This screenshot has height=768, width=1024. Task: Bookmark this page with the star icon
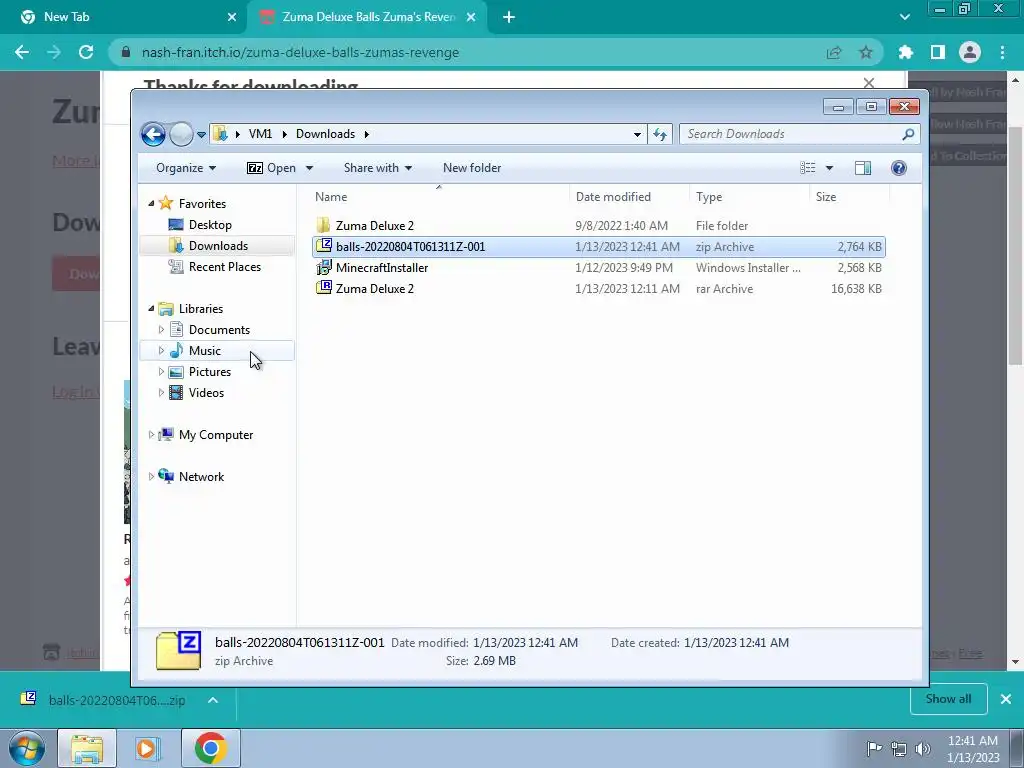point(865,52)
